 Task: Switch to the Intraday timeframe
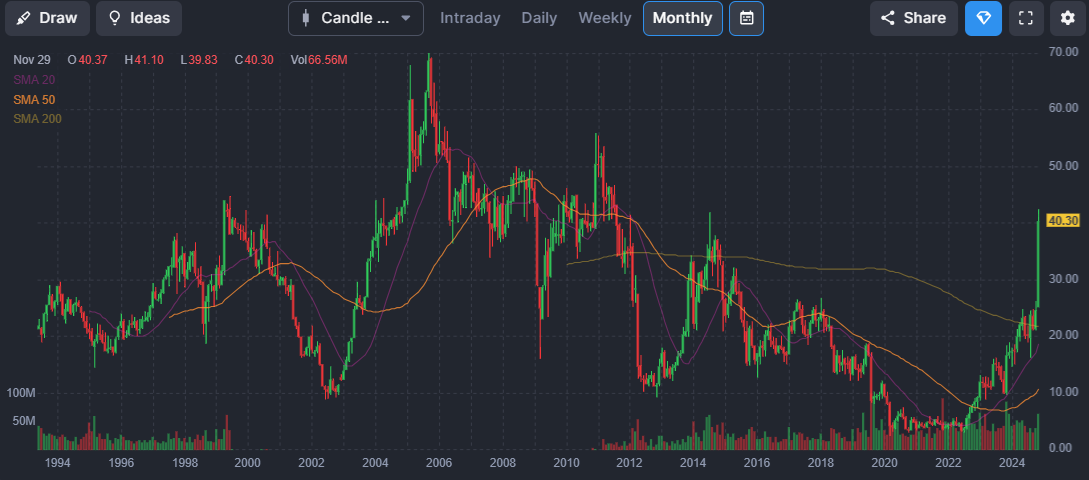(x=471, y=18)
